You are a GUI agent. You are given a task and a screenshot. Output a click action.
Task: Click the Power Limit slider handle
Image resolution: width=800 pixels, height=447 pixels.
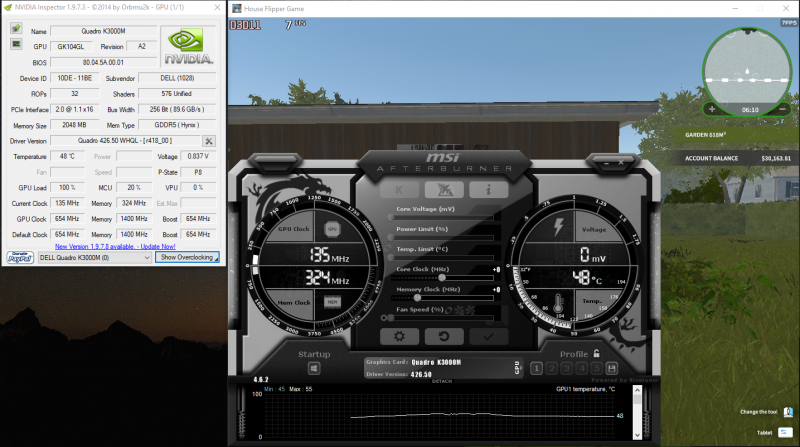391,237
